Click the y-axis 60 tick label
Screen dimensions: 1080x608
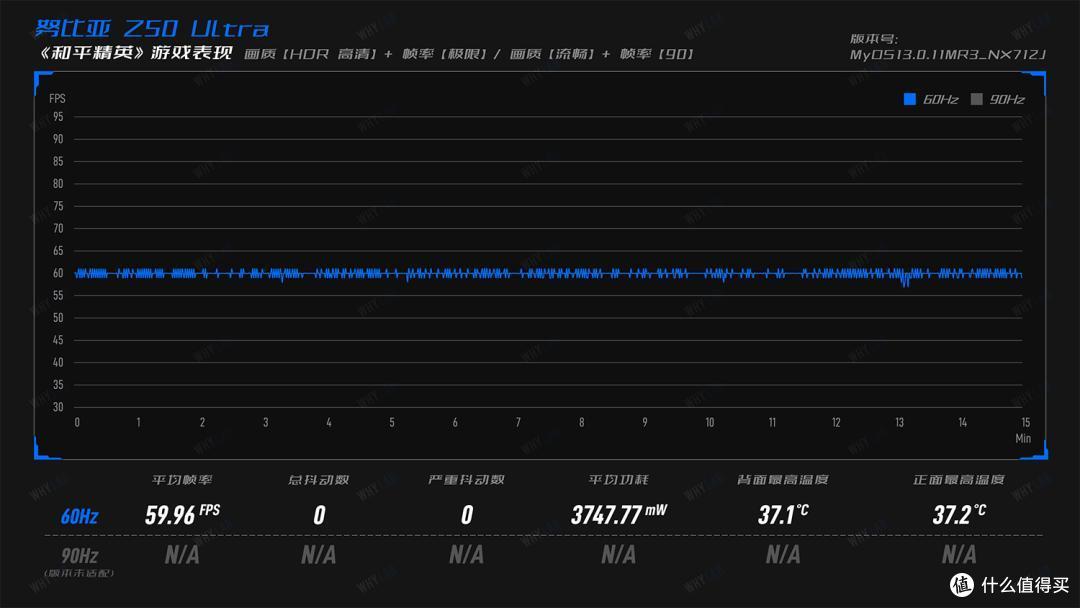coord(58,273)
